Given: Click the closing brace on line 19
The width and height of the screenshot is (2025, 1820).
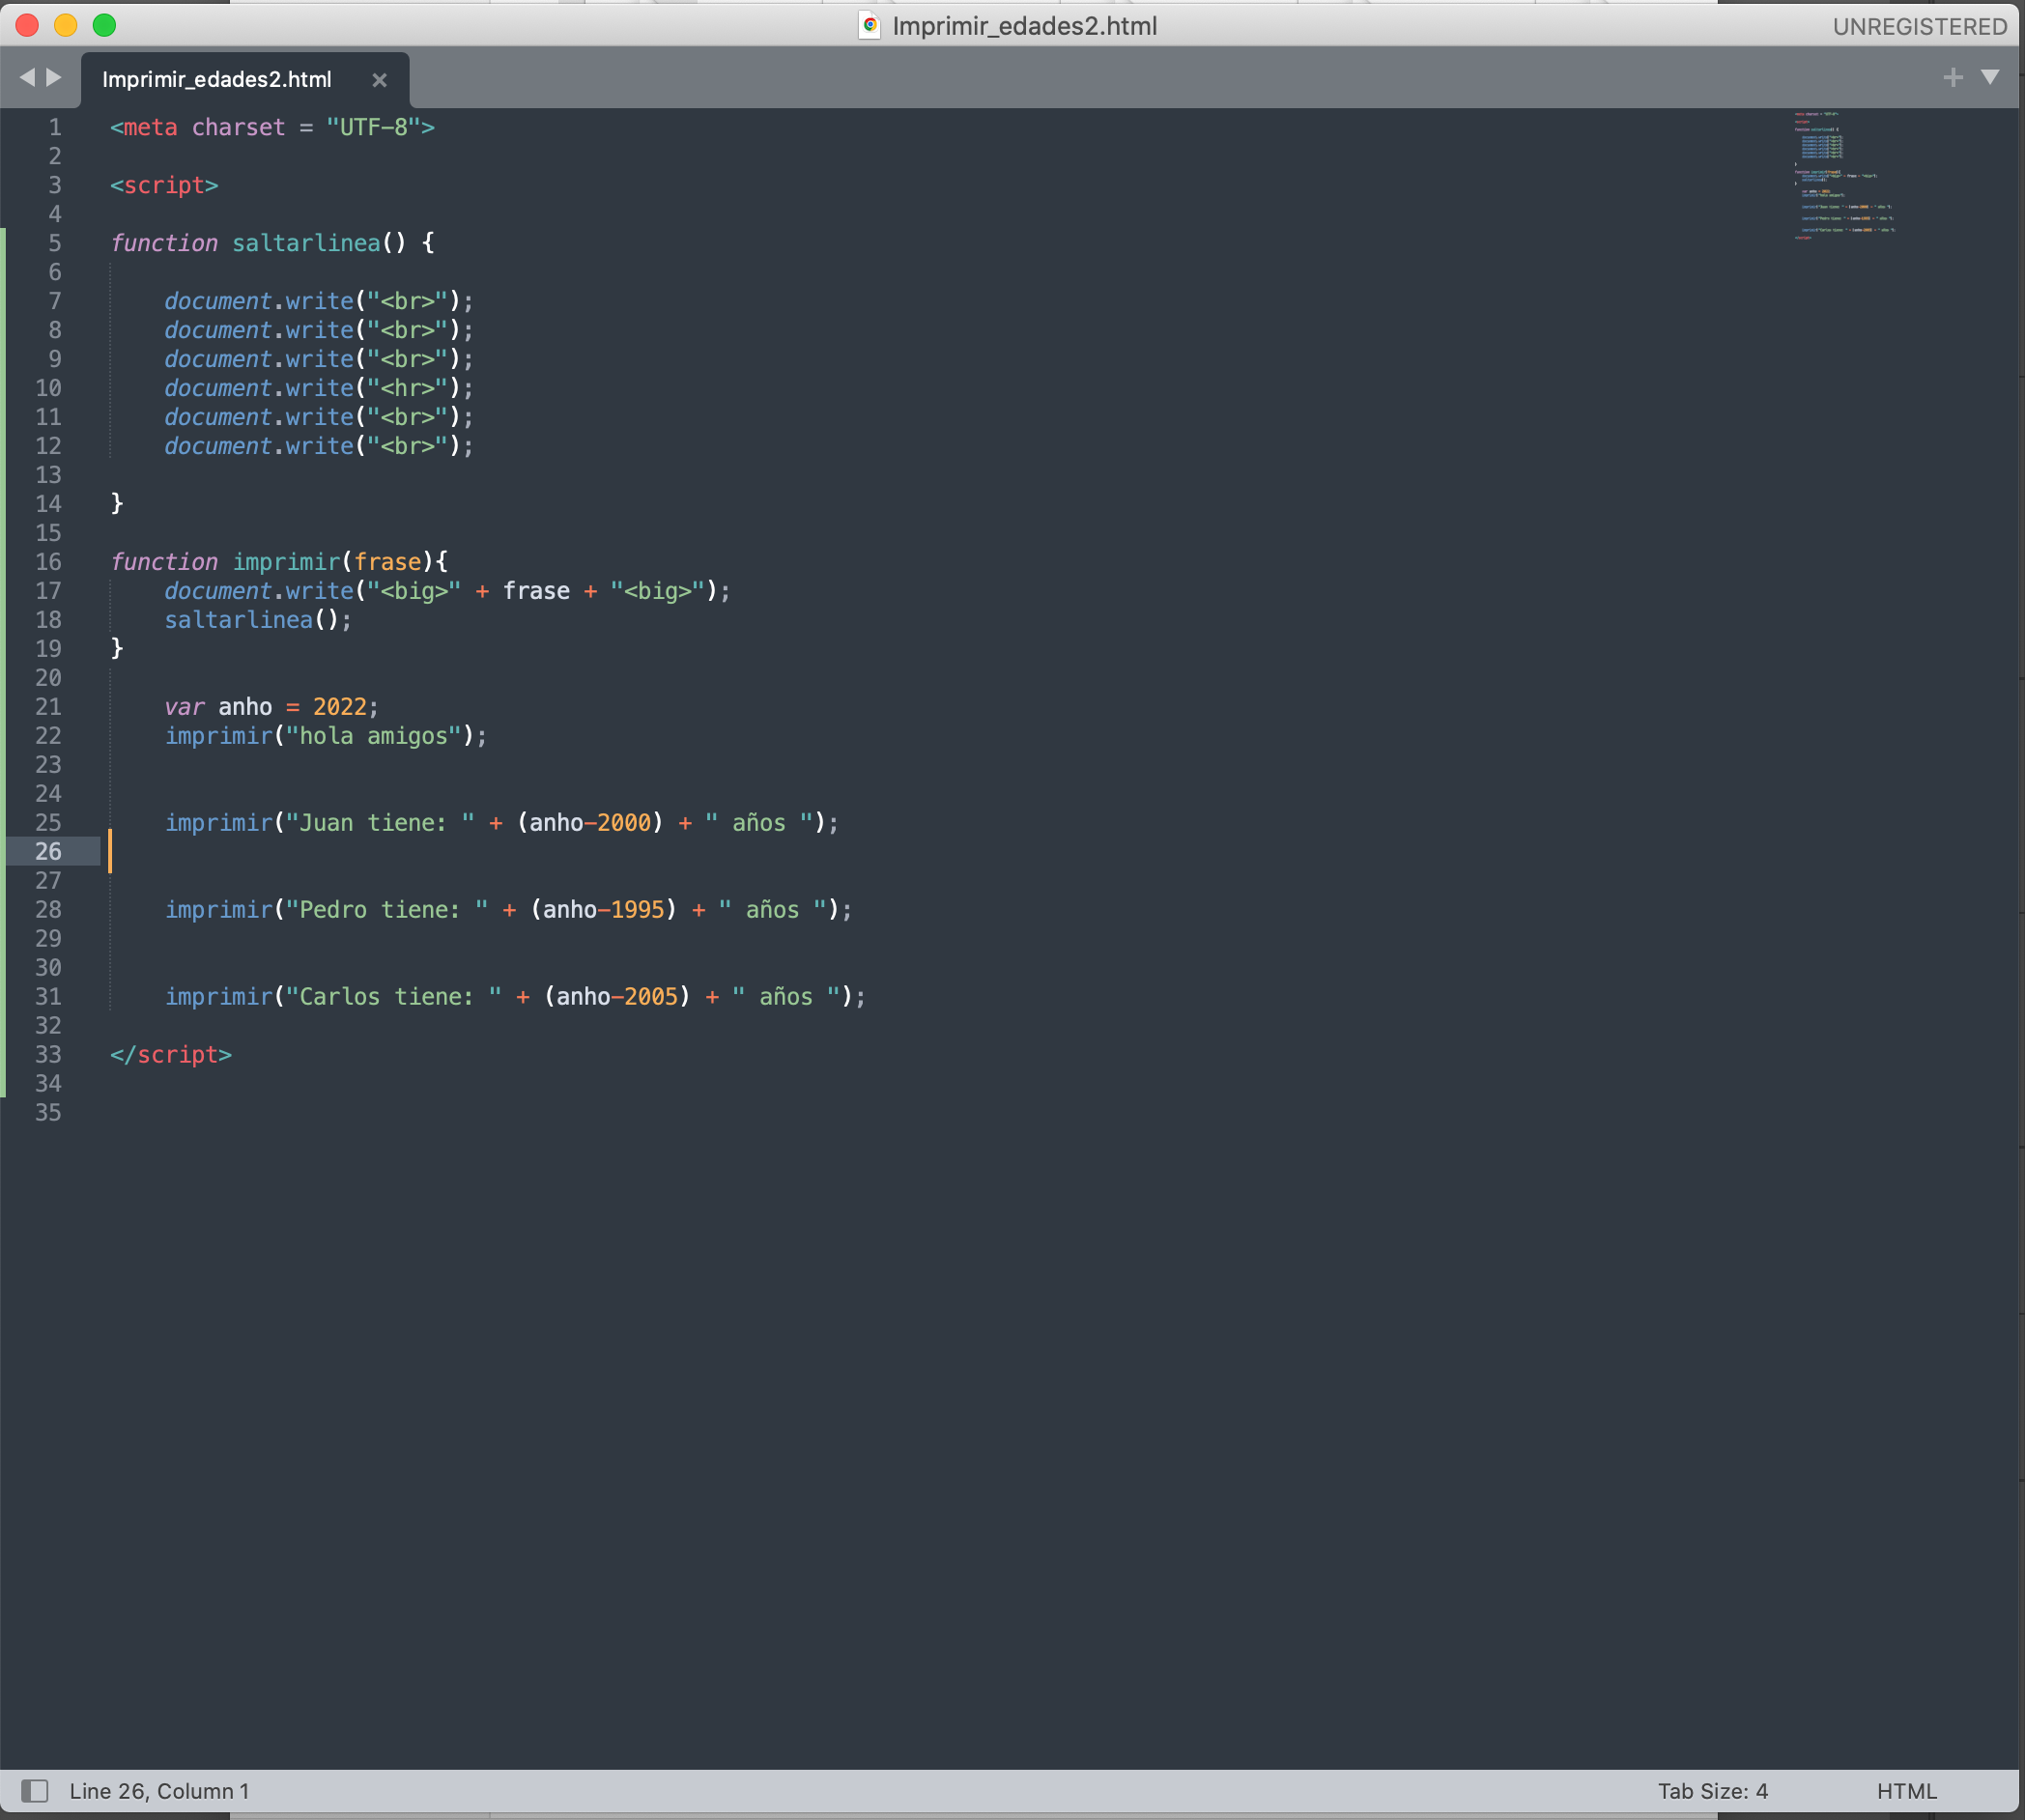Looking at the screenshot, I should (117, 649).
